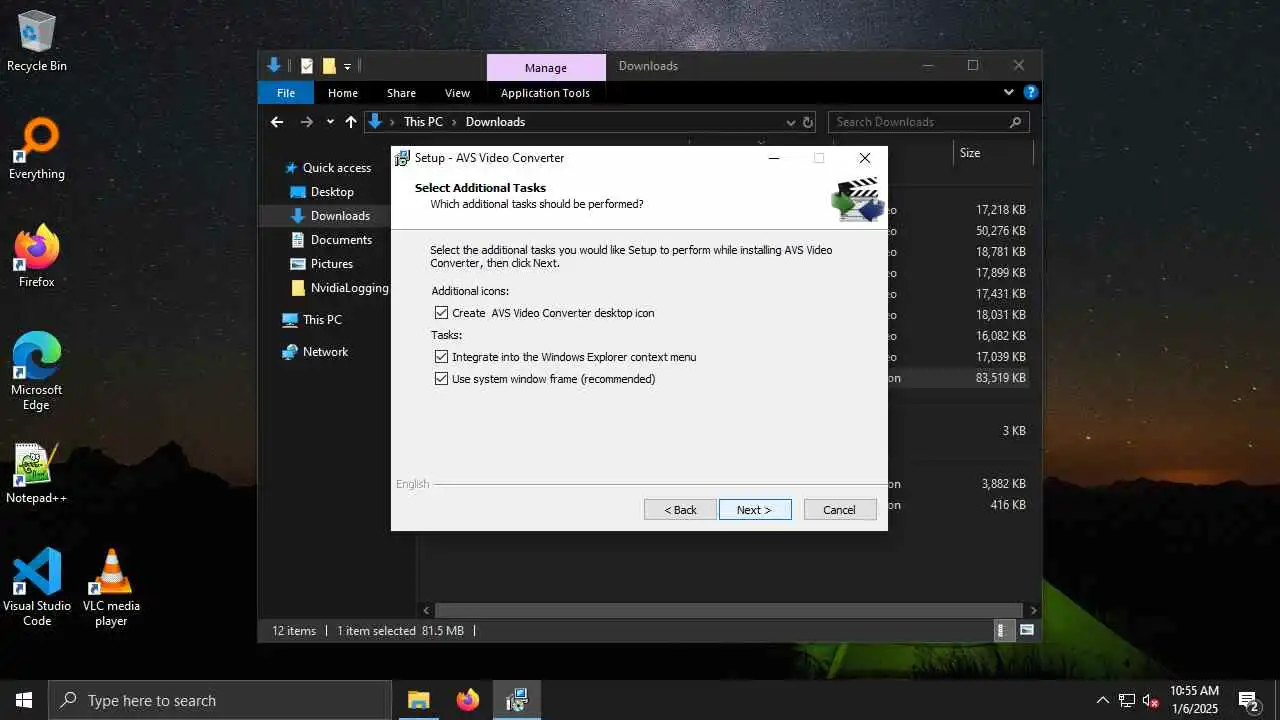The width and height of the screenshot is (1280, 720).
Task: Launch Microsoft Edge from desktop
Action: click(x=37, y=372)
